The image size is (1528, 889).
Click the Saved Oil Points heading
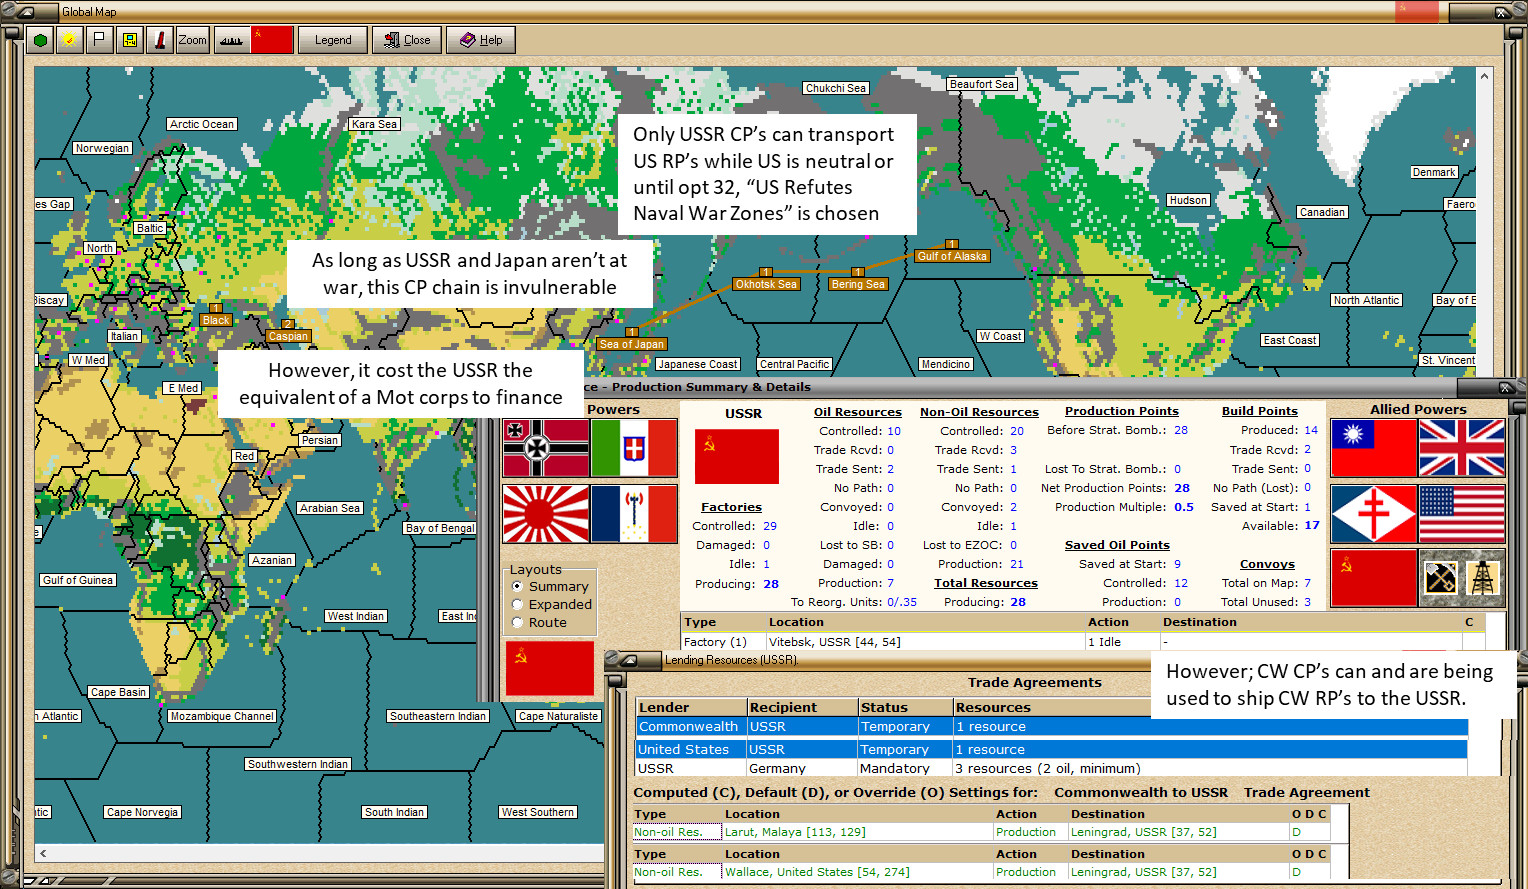point(1117,545)
